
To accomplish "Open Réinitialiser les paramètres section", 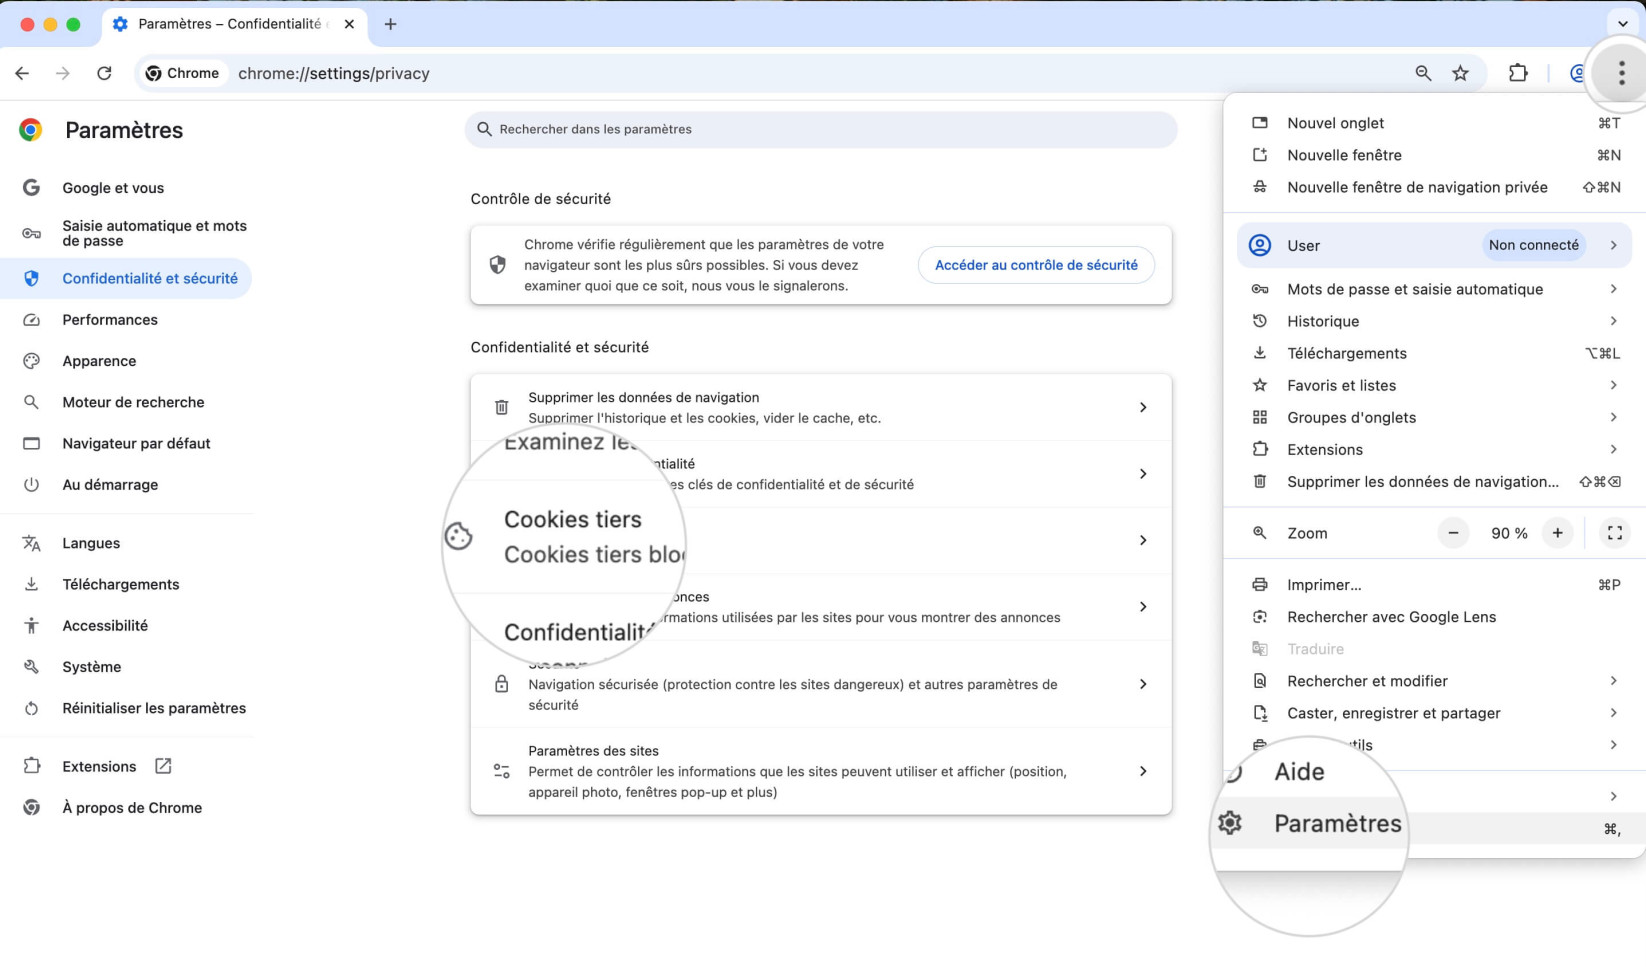I will click(127, 708).
